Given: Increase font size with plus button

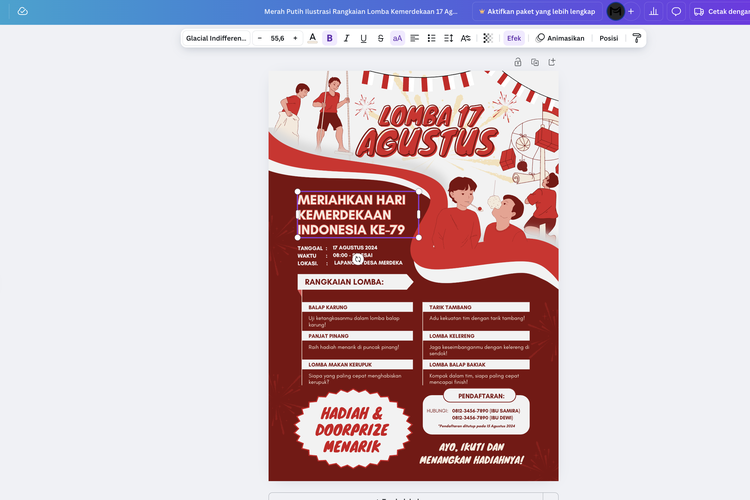Looking at the screenshot, I should pyautogui.click(x=295, y=38).
